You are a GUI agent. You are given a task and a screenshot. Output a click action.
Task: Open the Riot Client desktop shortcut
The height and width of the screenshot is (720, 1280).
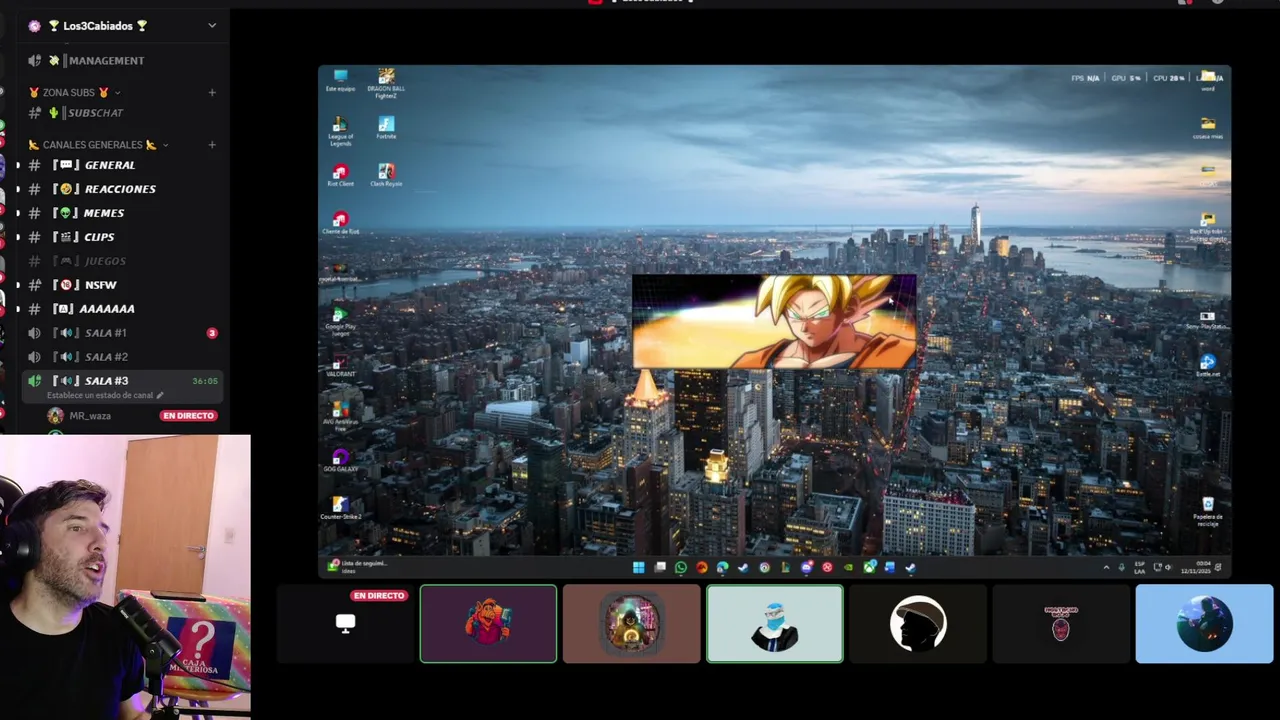[340, 176]
